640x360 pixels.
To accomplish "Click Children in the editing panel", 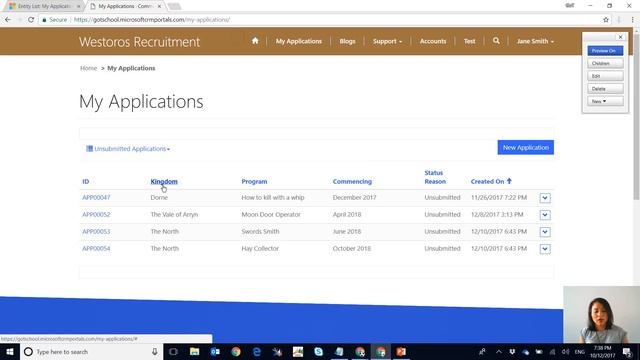I will point(605,63).
